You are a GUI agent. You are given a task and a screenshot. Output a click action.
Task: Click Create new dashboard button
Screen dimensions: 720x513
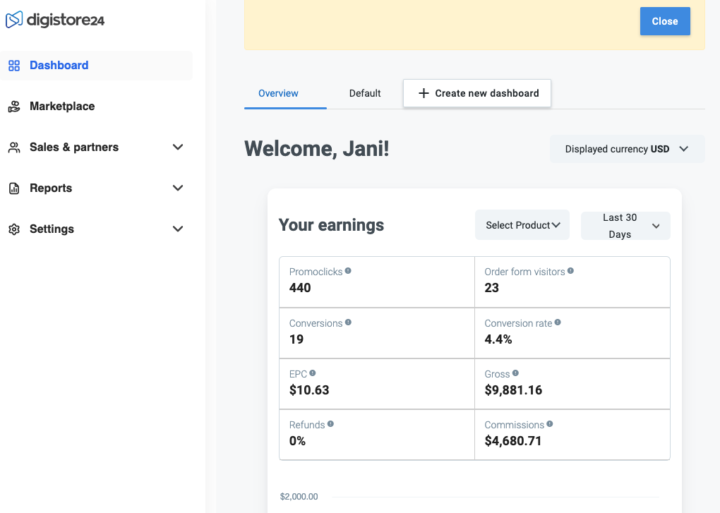click(x=477, y=94)
